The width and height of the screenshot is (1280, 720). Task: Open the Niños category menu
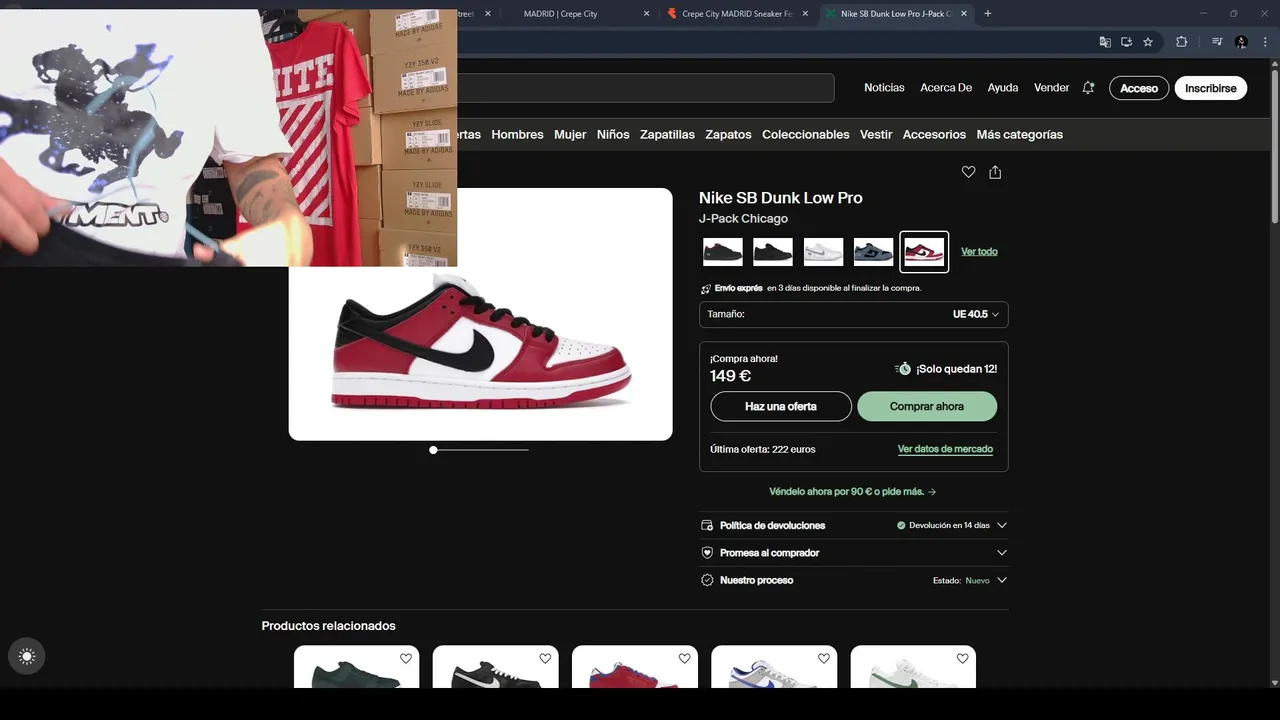coord(613,134)
